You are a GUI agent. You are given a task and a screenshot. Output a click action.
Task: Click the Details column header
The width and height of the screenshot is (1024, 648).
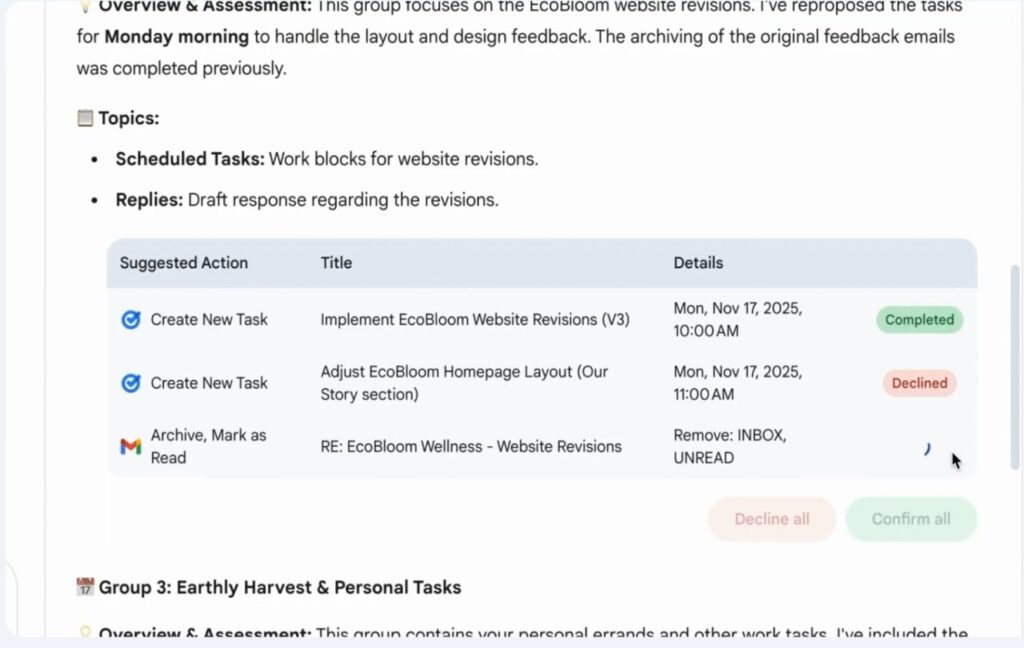(698, 263)
